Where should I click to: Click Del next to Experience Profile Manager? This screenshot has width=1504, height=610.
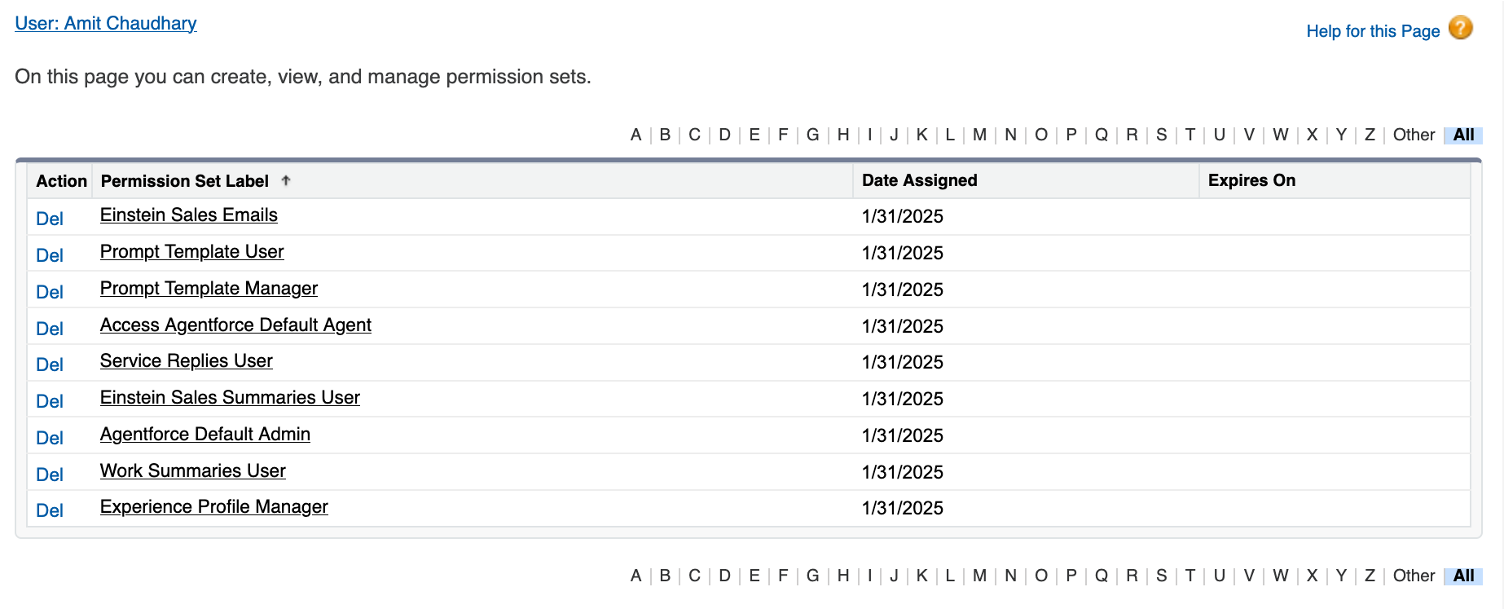tap(50, 510)
